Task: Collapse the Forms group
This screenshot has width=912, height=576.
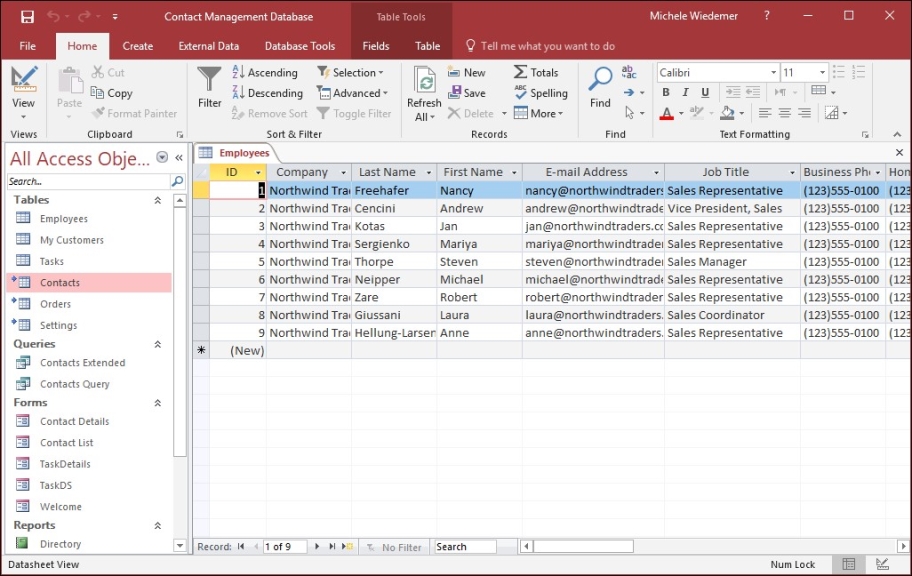Action: point(157,403)
